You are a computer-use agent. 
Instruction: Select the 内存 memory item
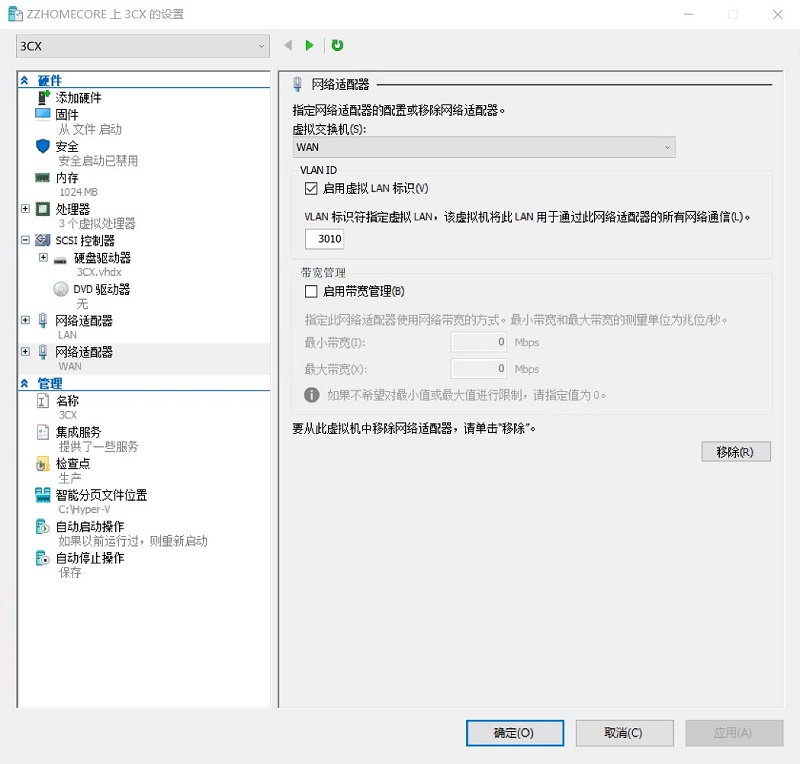[x=66, y=178]
